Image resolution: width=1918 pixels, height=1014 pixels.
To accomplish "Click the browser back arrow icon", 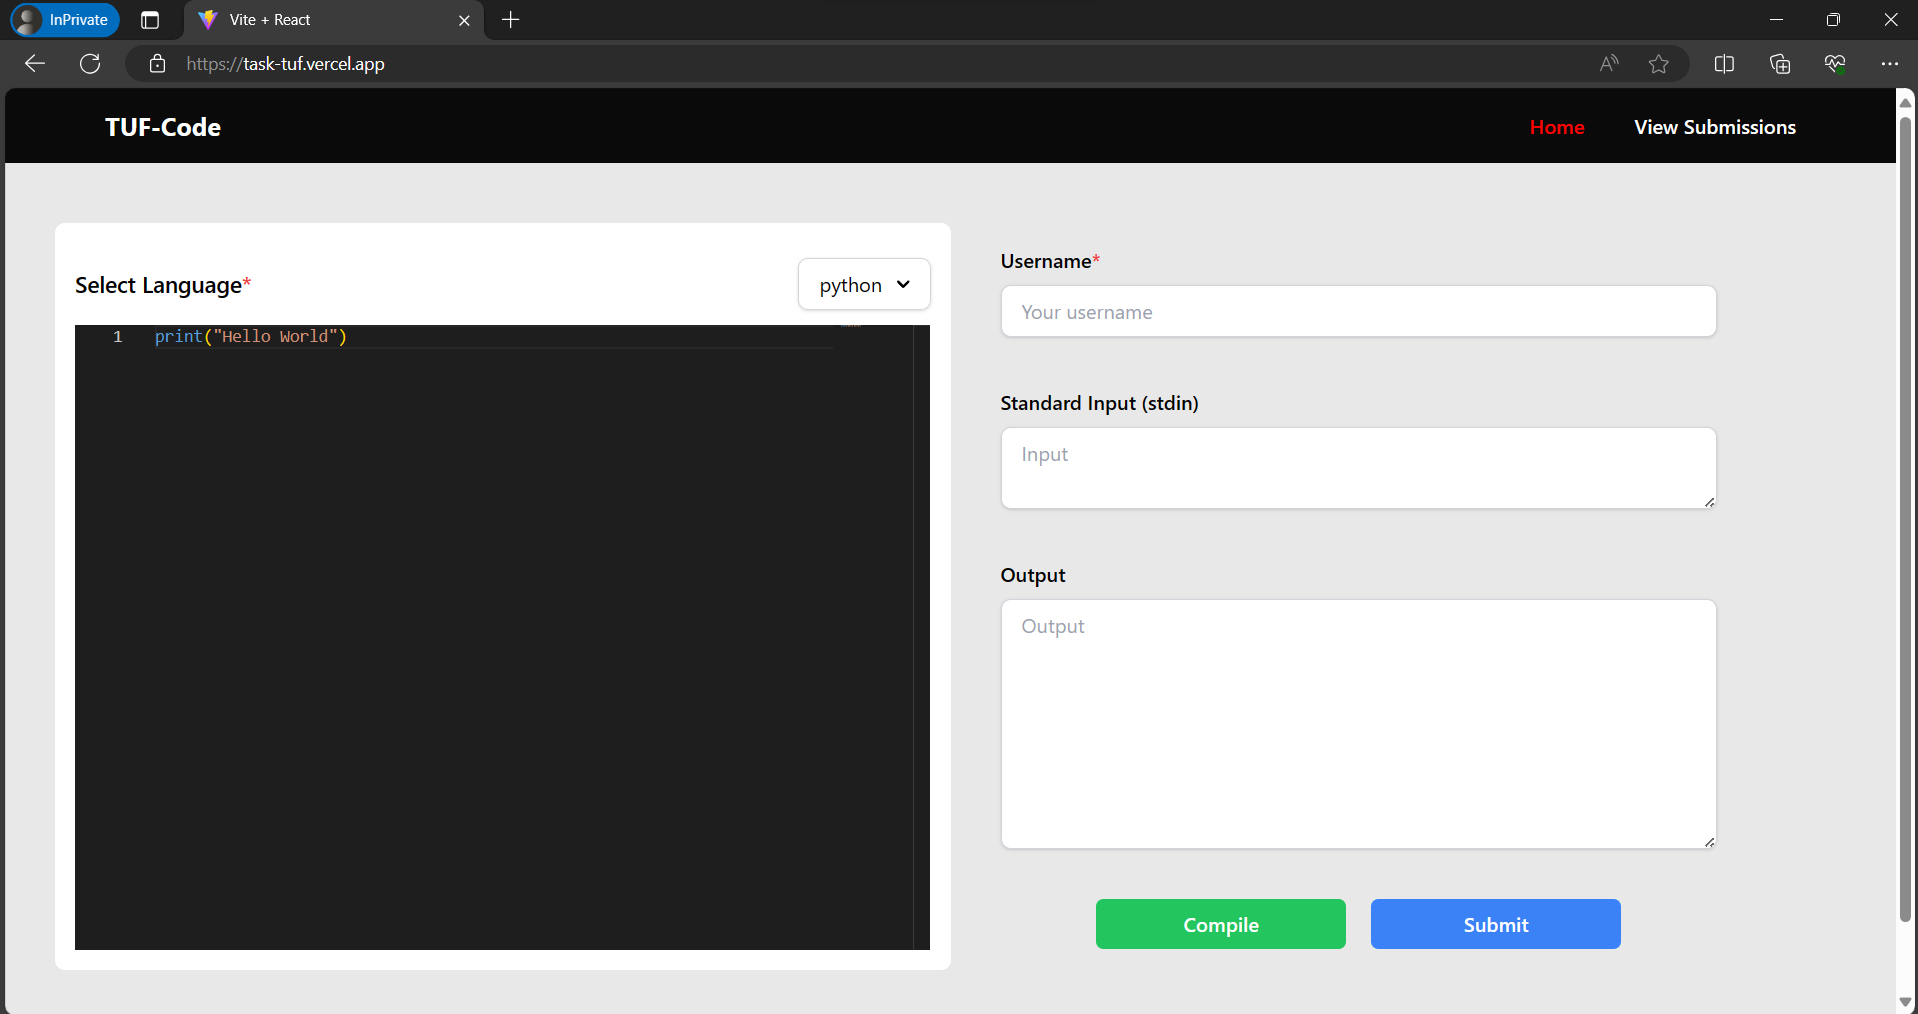I will (x=35, y=64).
